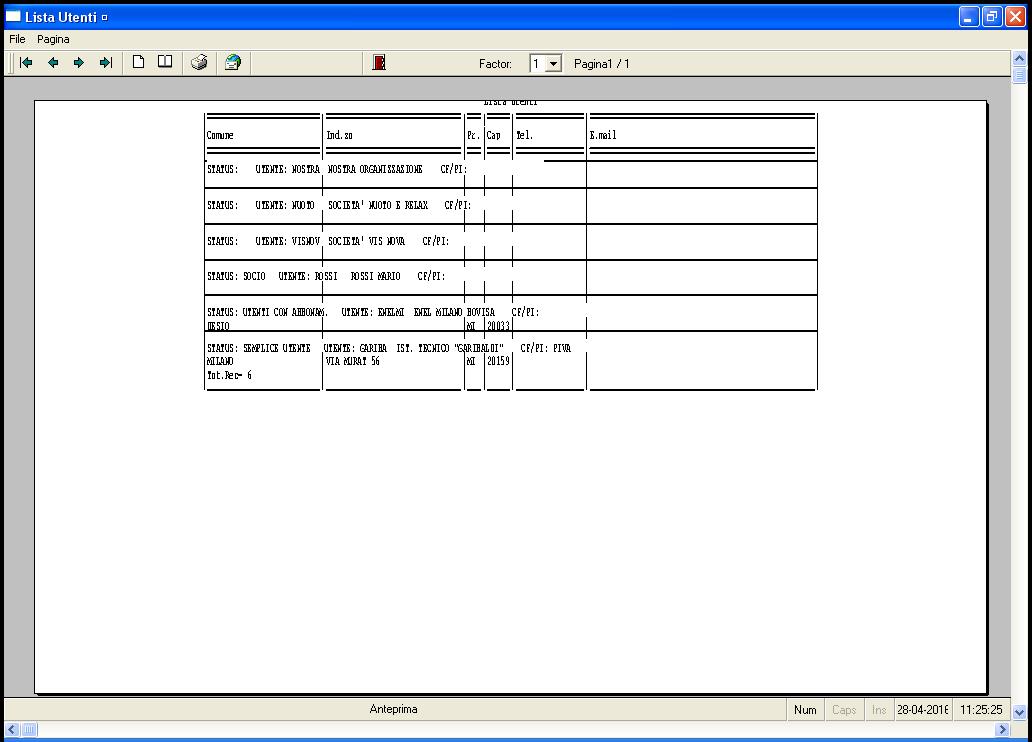Click the "Num" status bar indicator

click(805, 710)
